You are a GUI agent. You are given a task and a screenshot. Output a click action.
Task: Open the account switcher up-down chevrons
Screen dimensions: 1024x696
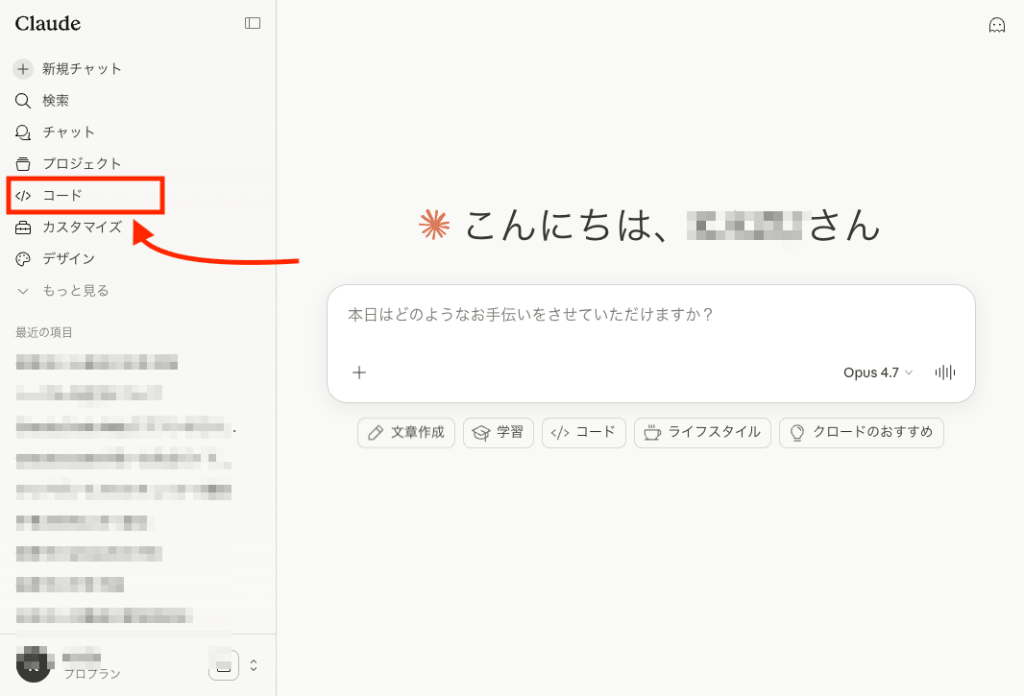(253, 665)
